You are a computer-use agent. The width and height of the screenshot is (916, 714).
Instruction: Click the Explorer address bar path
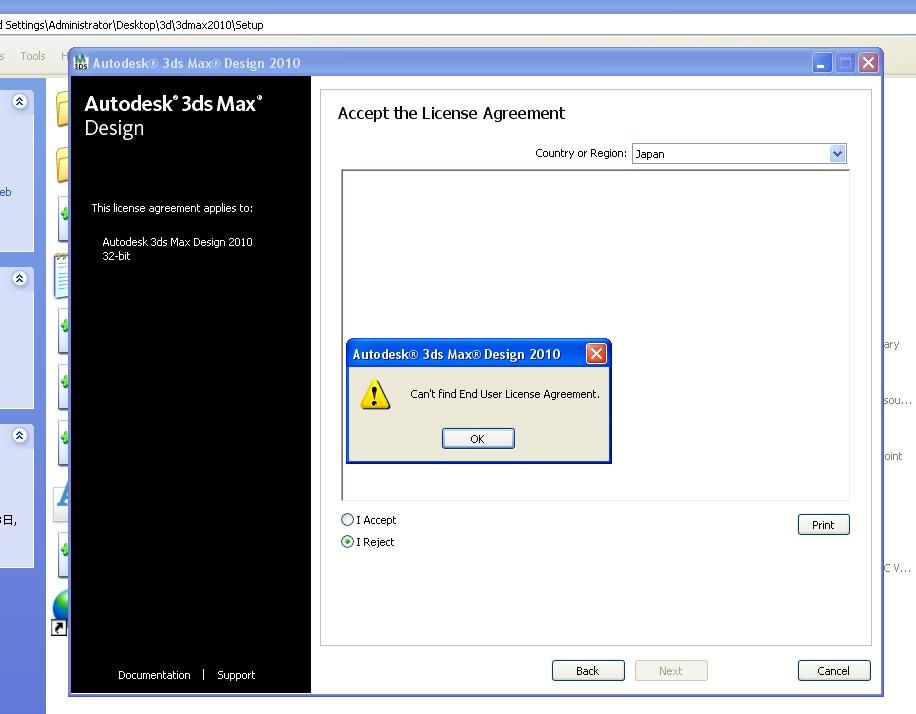[x=132, y=25]
